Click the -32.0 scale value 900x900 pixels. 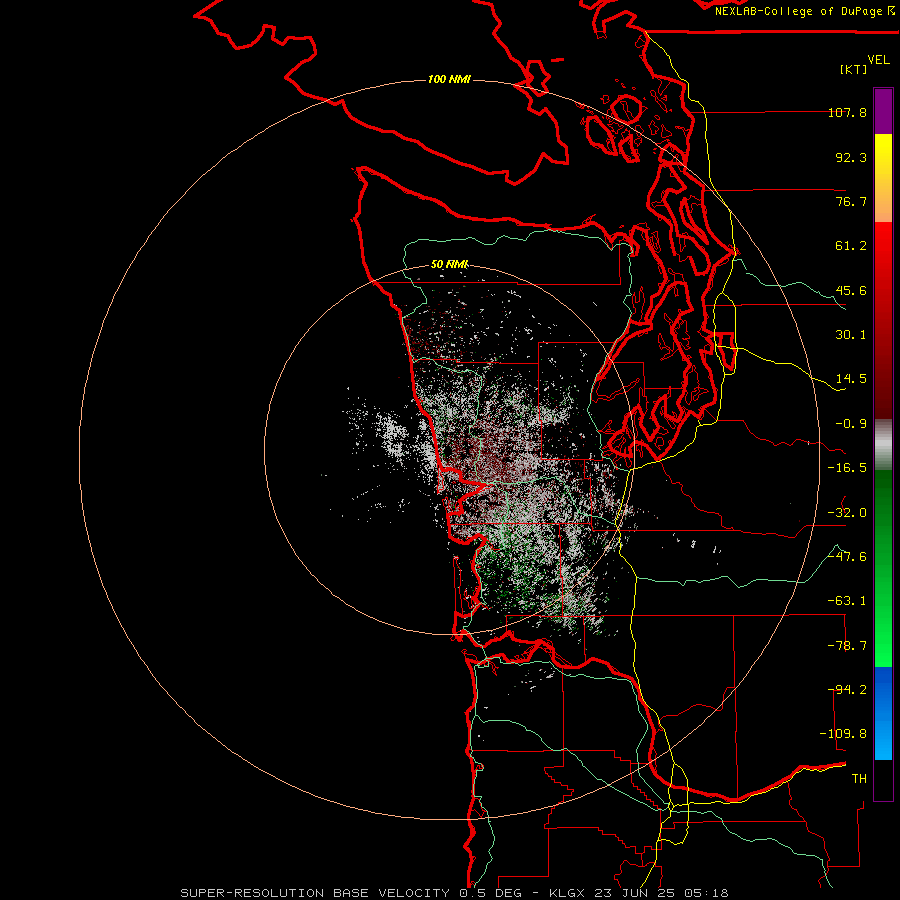847,513
